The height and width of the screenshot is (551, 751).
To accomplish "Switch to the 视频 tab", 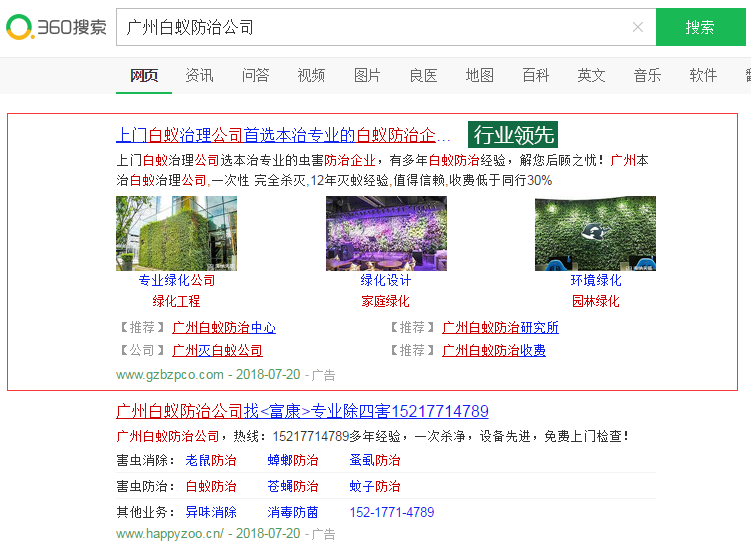I will tap(311, 75).
